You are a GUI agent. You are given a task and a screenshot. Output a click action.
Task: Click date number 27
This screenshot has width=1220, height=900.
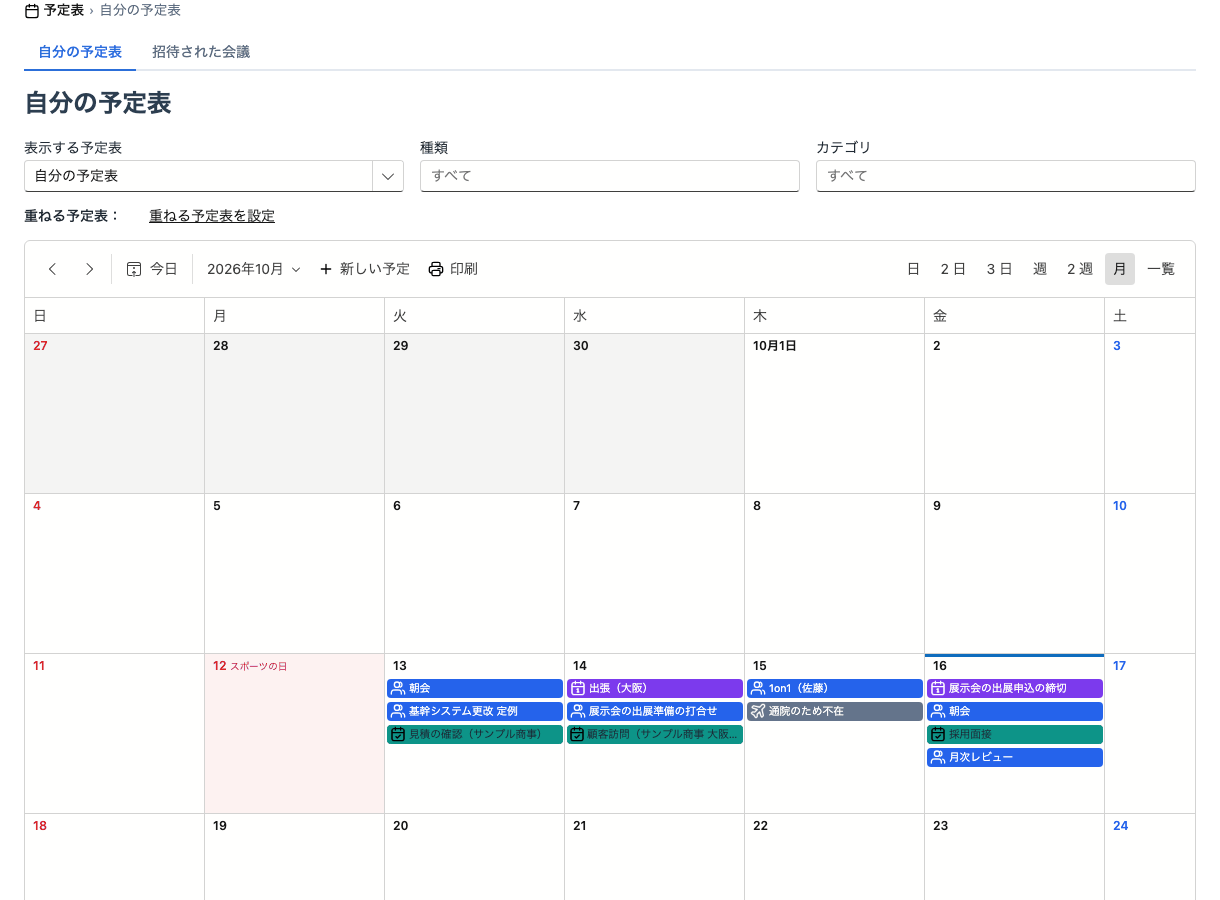click(40, 346)
